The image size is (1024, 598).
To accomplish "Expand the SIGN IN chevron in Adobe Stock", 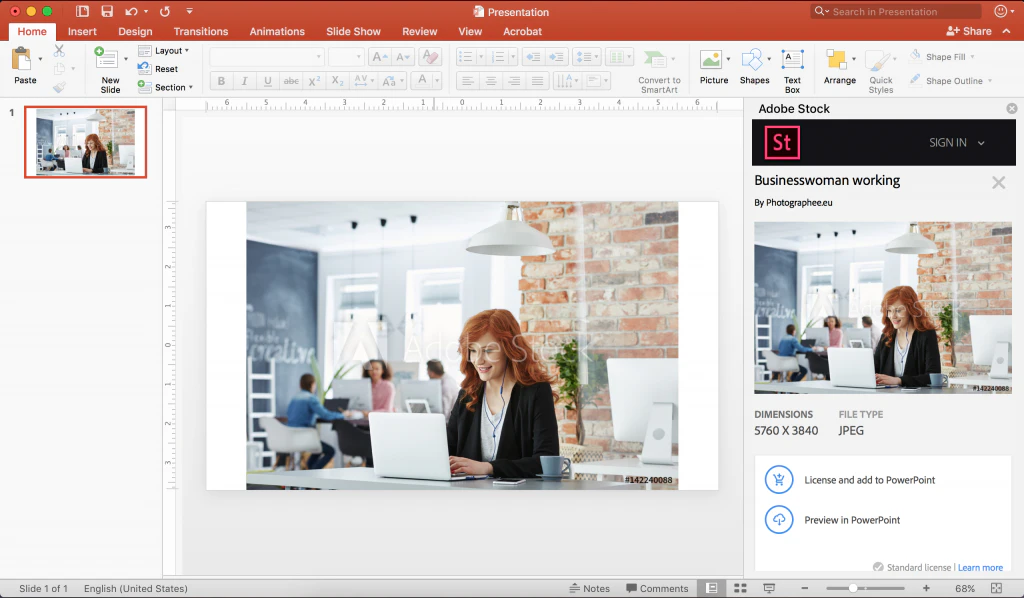I will coord(981,143).
